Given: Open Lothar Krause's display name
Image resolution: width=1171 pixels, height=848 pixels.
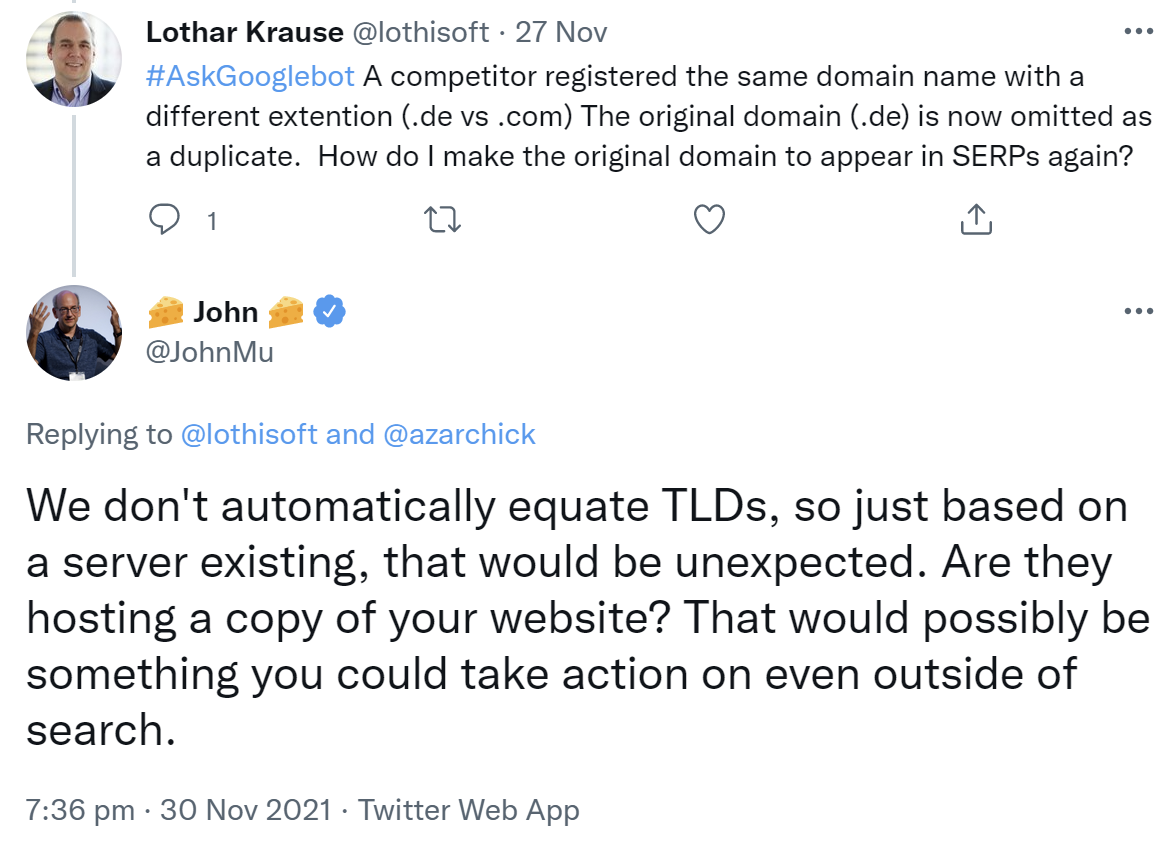Looking at the screenshot, I should (x=243, y=31).
